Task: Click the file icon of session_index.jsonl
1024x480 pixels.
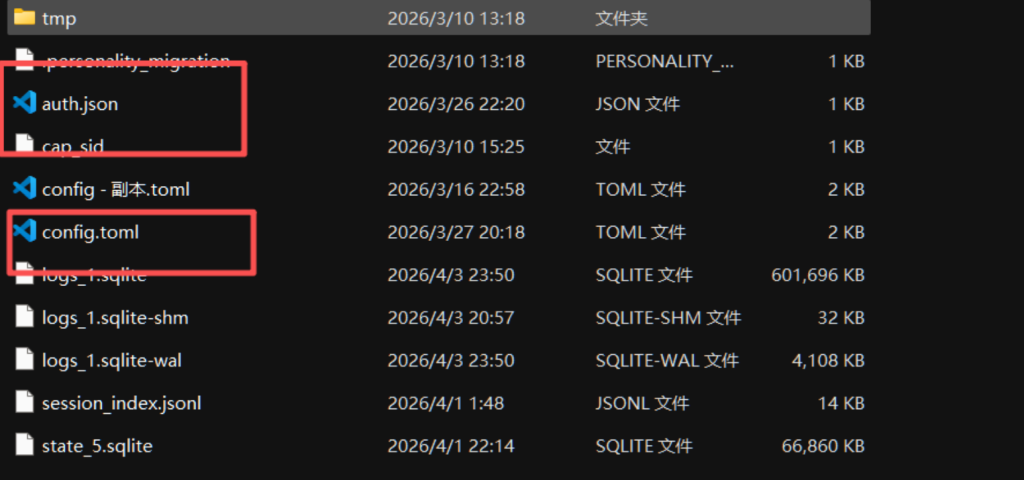Action: (24, 403)
